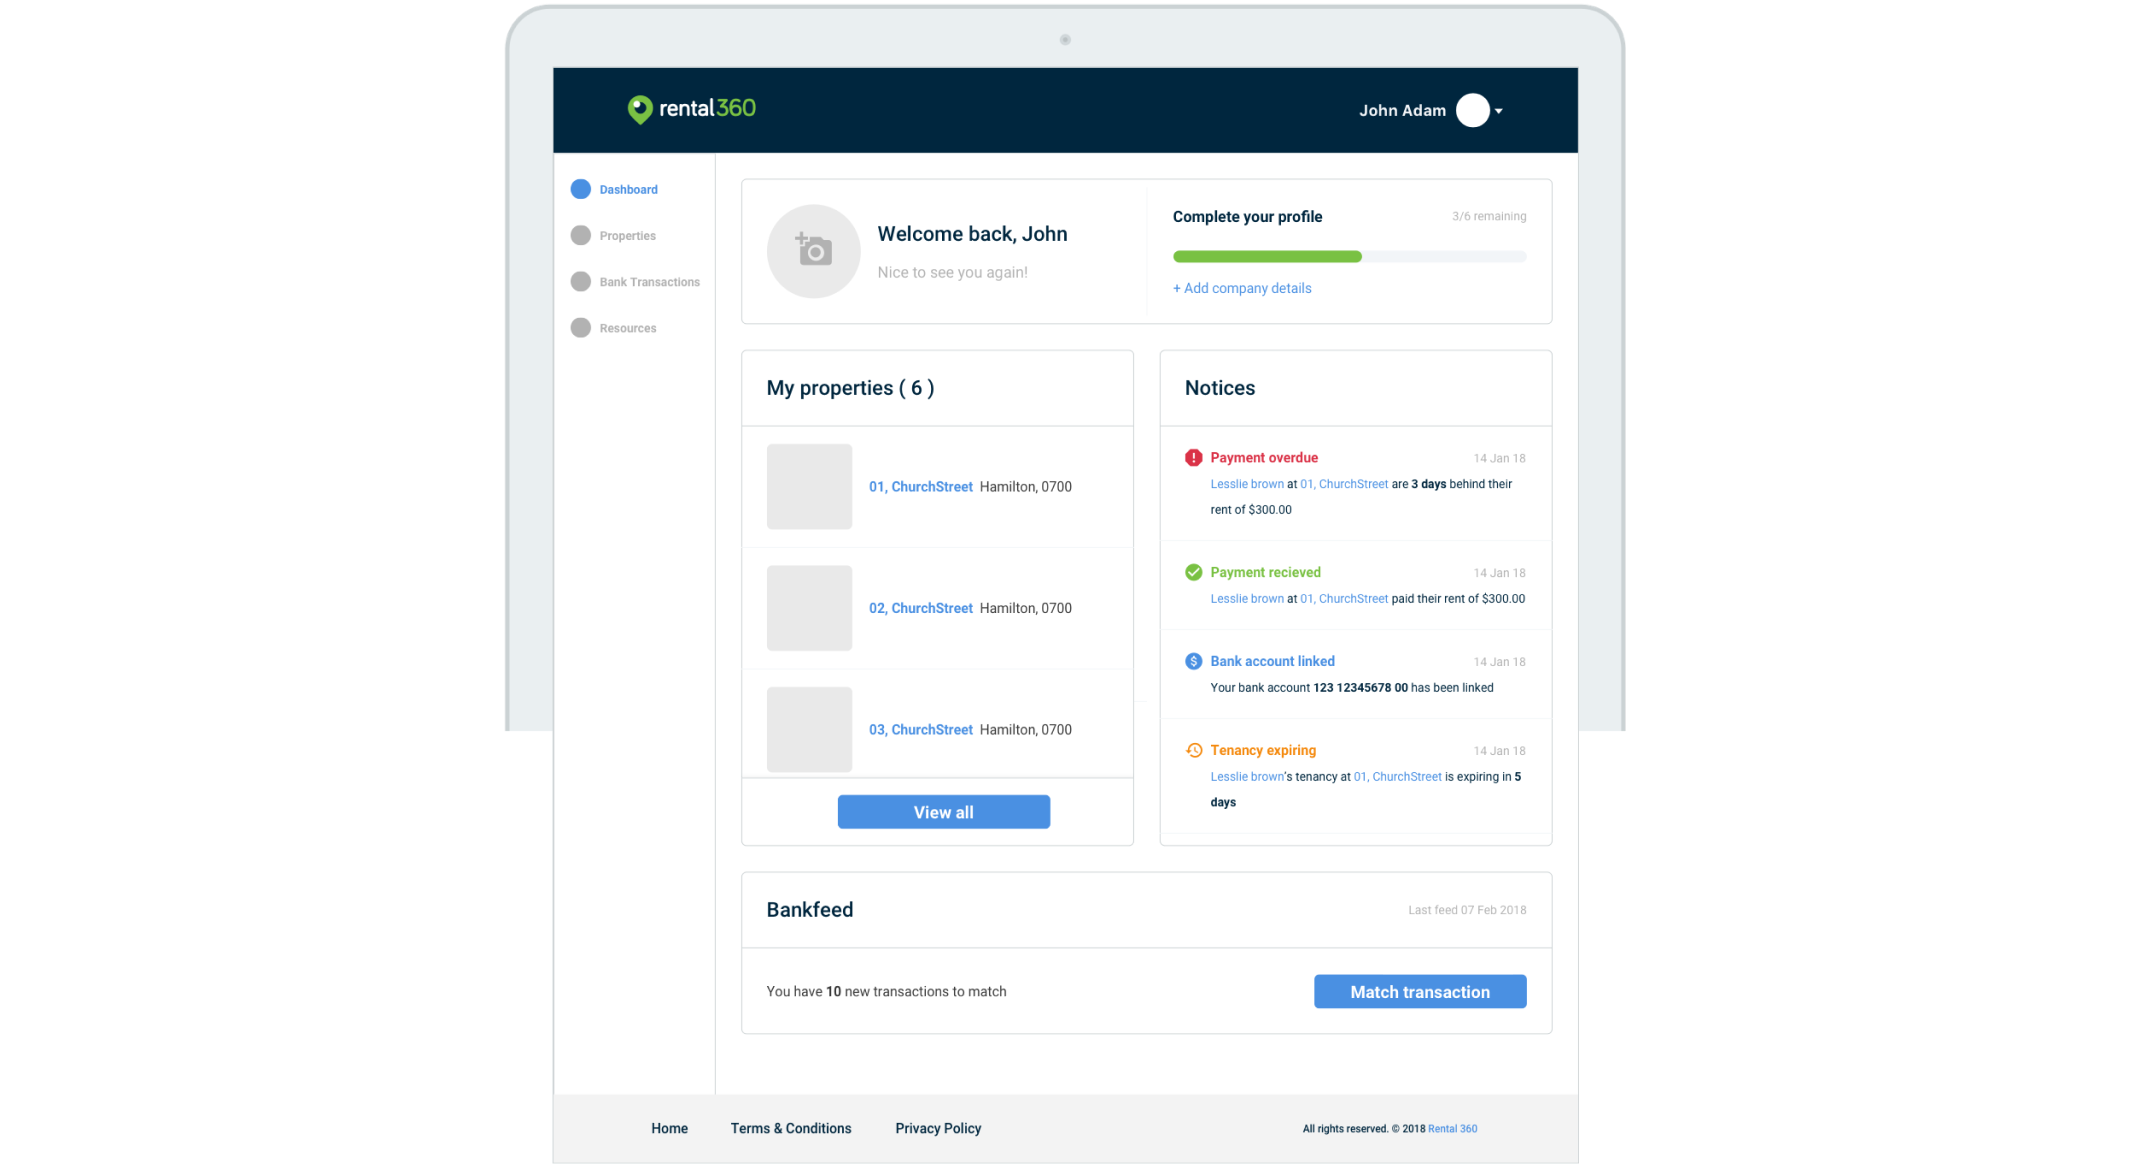Viewport: 2130px width, 1164px height.
Task: Click John Adam's round avatar
Action: tap(1472, 110)
